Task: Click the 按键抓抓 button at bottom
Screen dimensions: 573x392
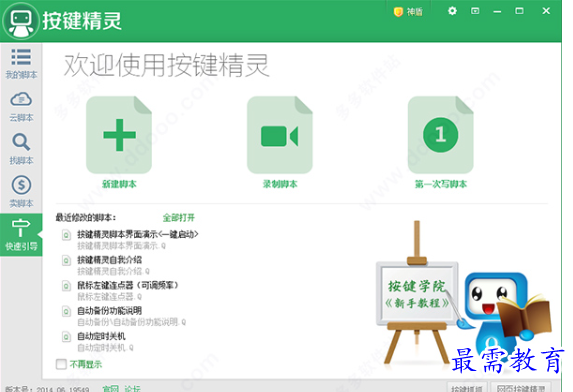Action: [x=467, y=388]
